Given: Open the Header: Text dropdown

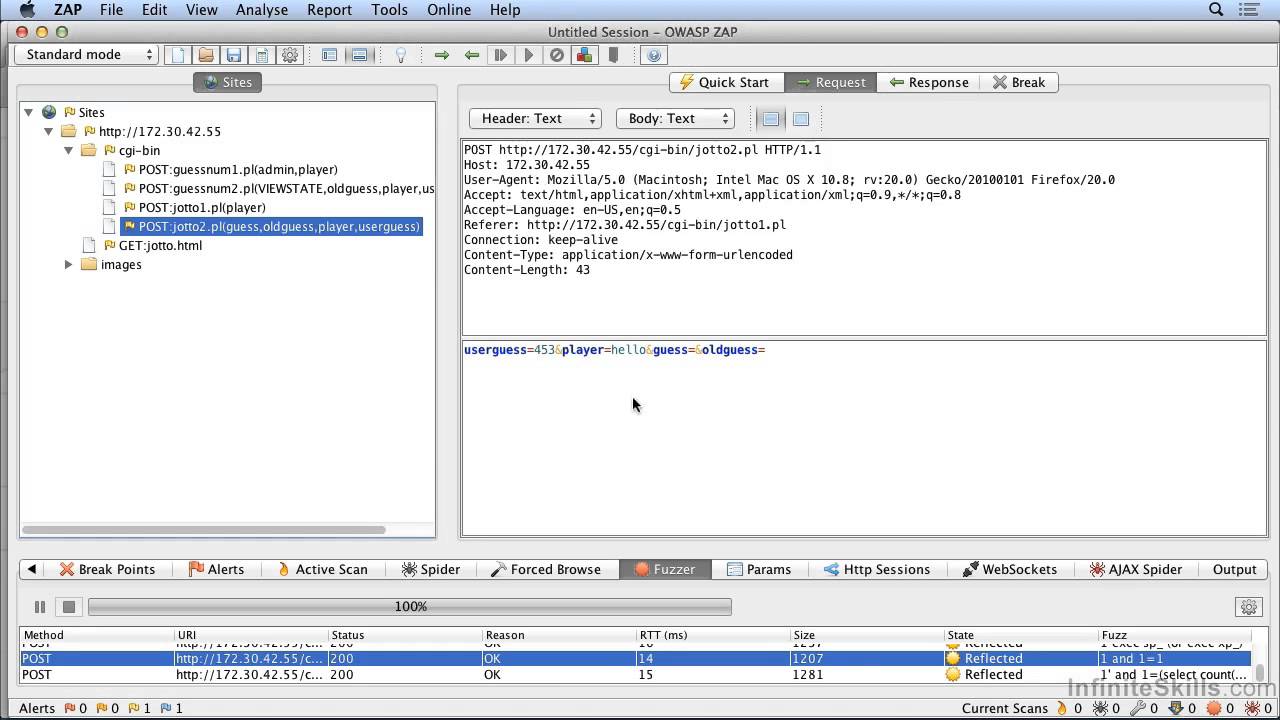Looking at the screenshot, I should [x=535, y=119].
